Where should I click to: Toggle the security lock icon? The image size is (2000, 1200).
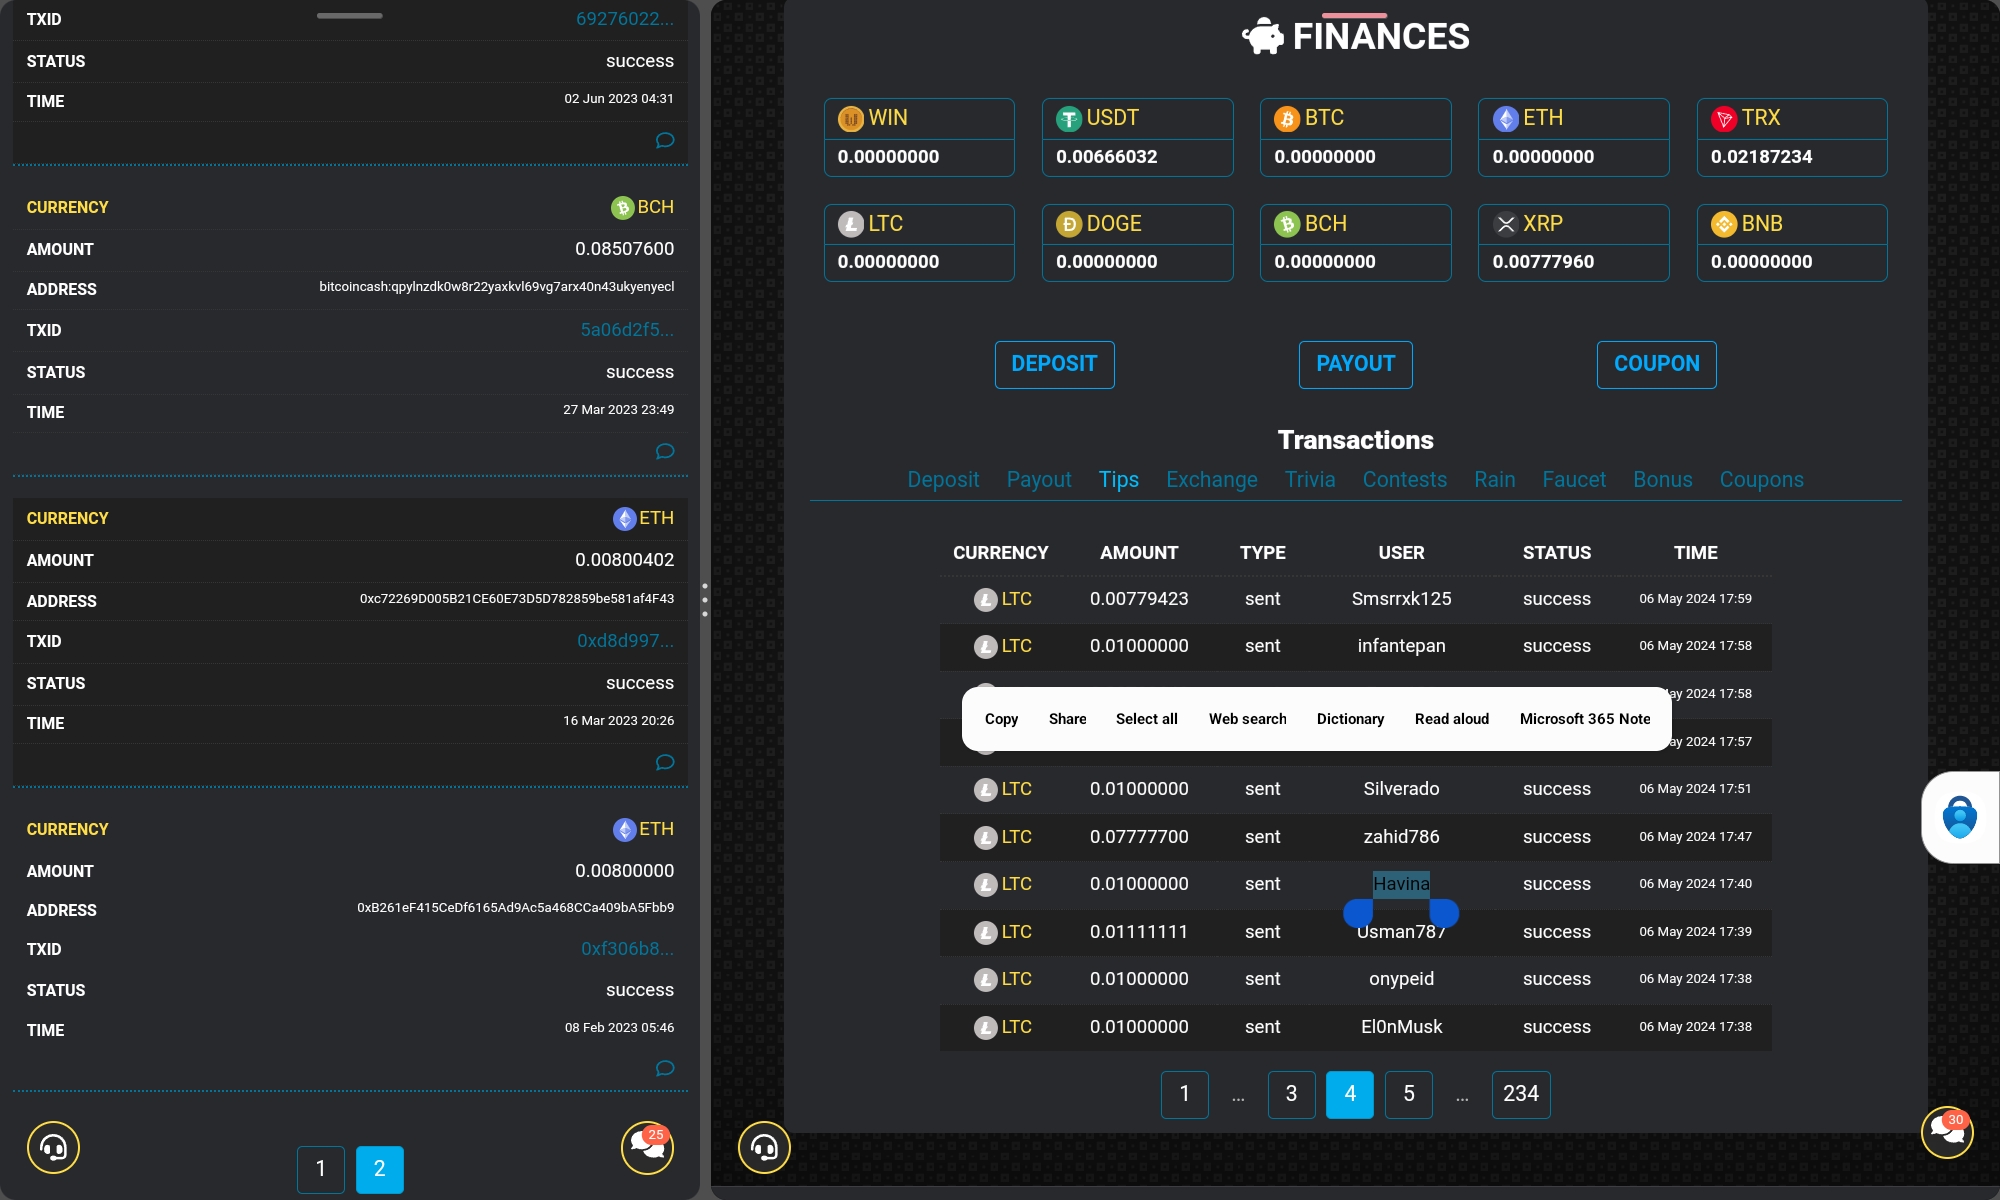1959,816
